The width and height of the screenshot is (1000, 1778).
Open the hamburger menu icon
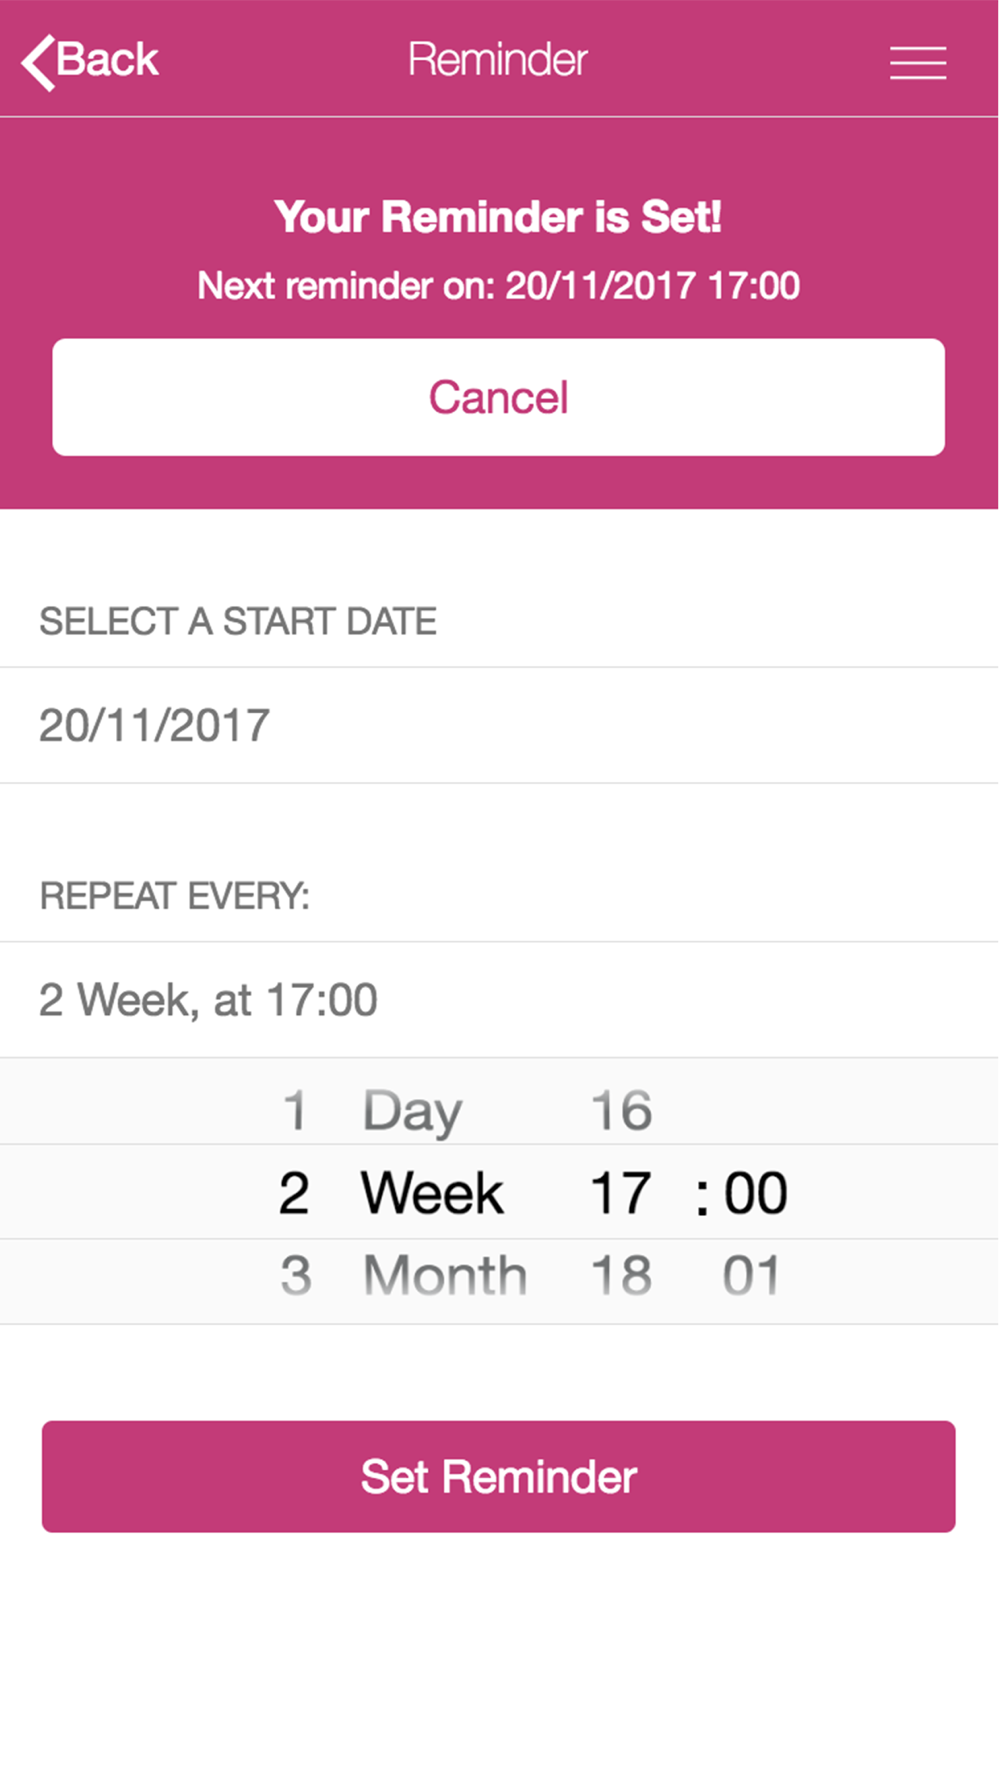(x=917, y=62)
